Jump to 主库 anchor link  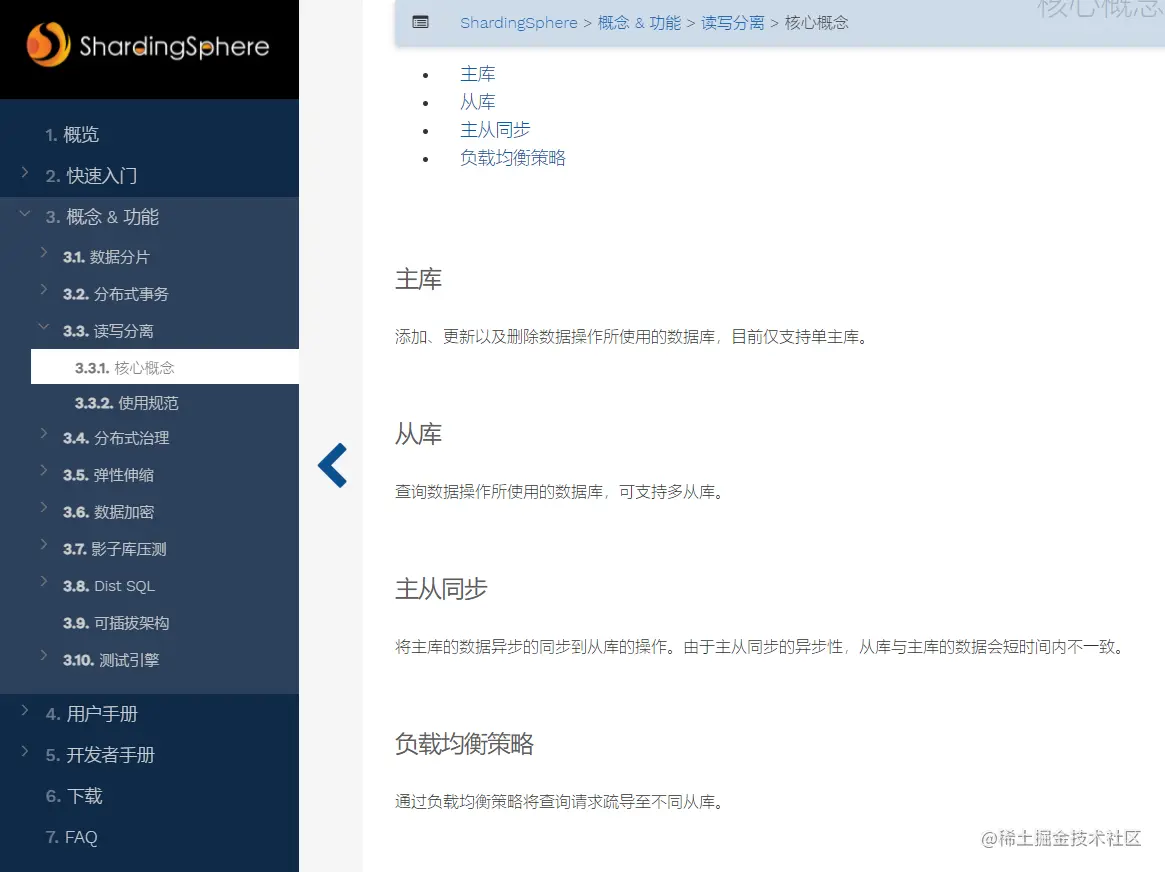point(478,74)
